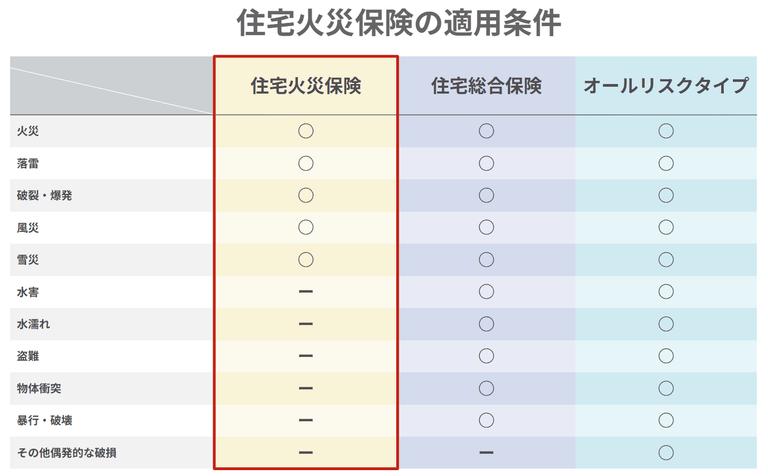Click the circle for 盗難 under オールリスクタイプ
This screenshot has height=476, width=768.
[x=666, y=355]
